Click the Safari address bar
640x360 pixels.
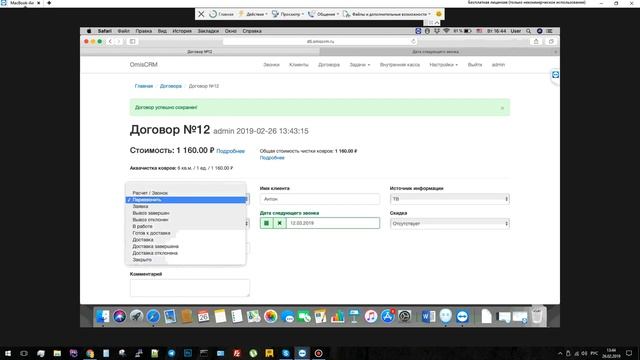[320, 41]
